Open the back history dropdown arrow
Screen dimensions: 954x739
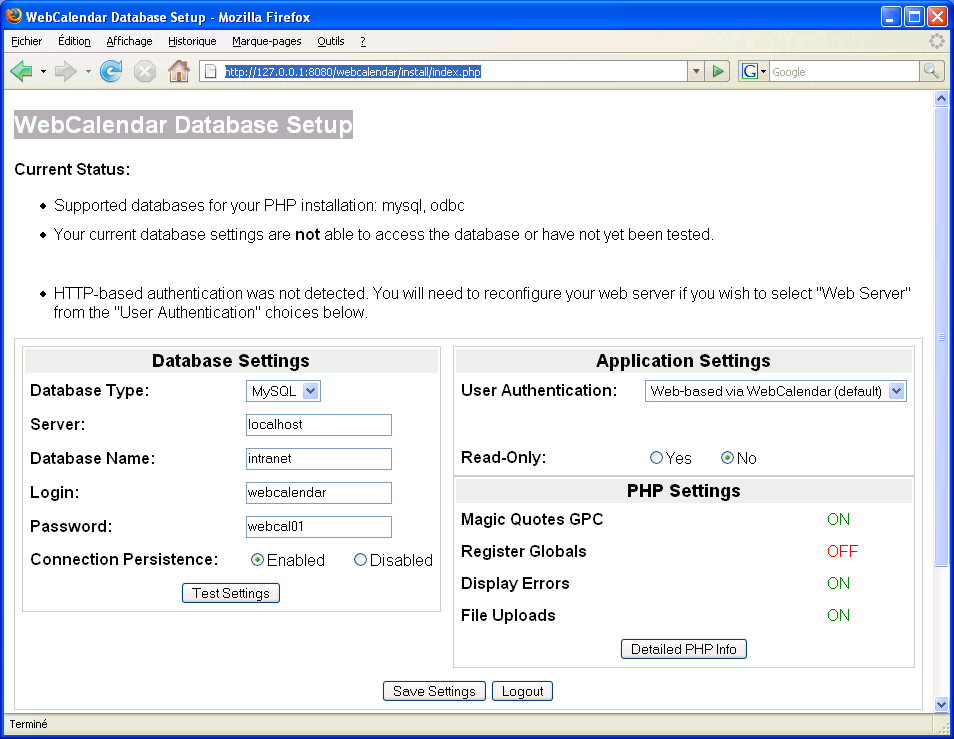[43, 72]
